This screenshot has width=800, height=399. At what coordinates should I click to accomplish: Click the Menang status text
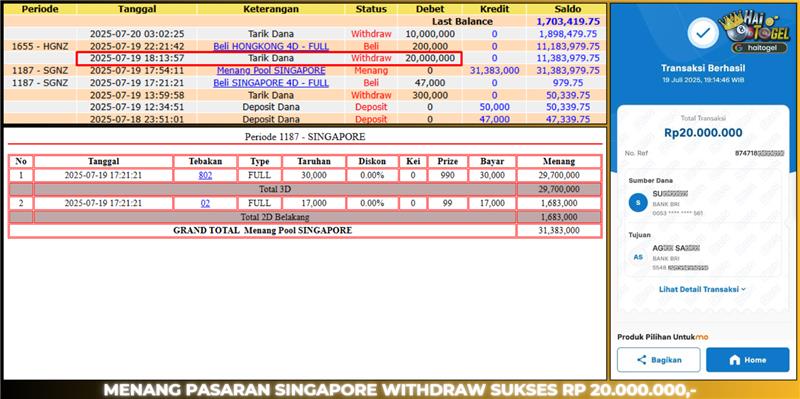point(371,70)
